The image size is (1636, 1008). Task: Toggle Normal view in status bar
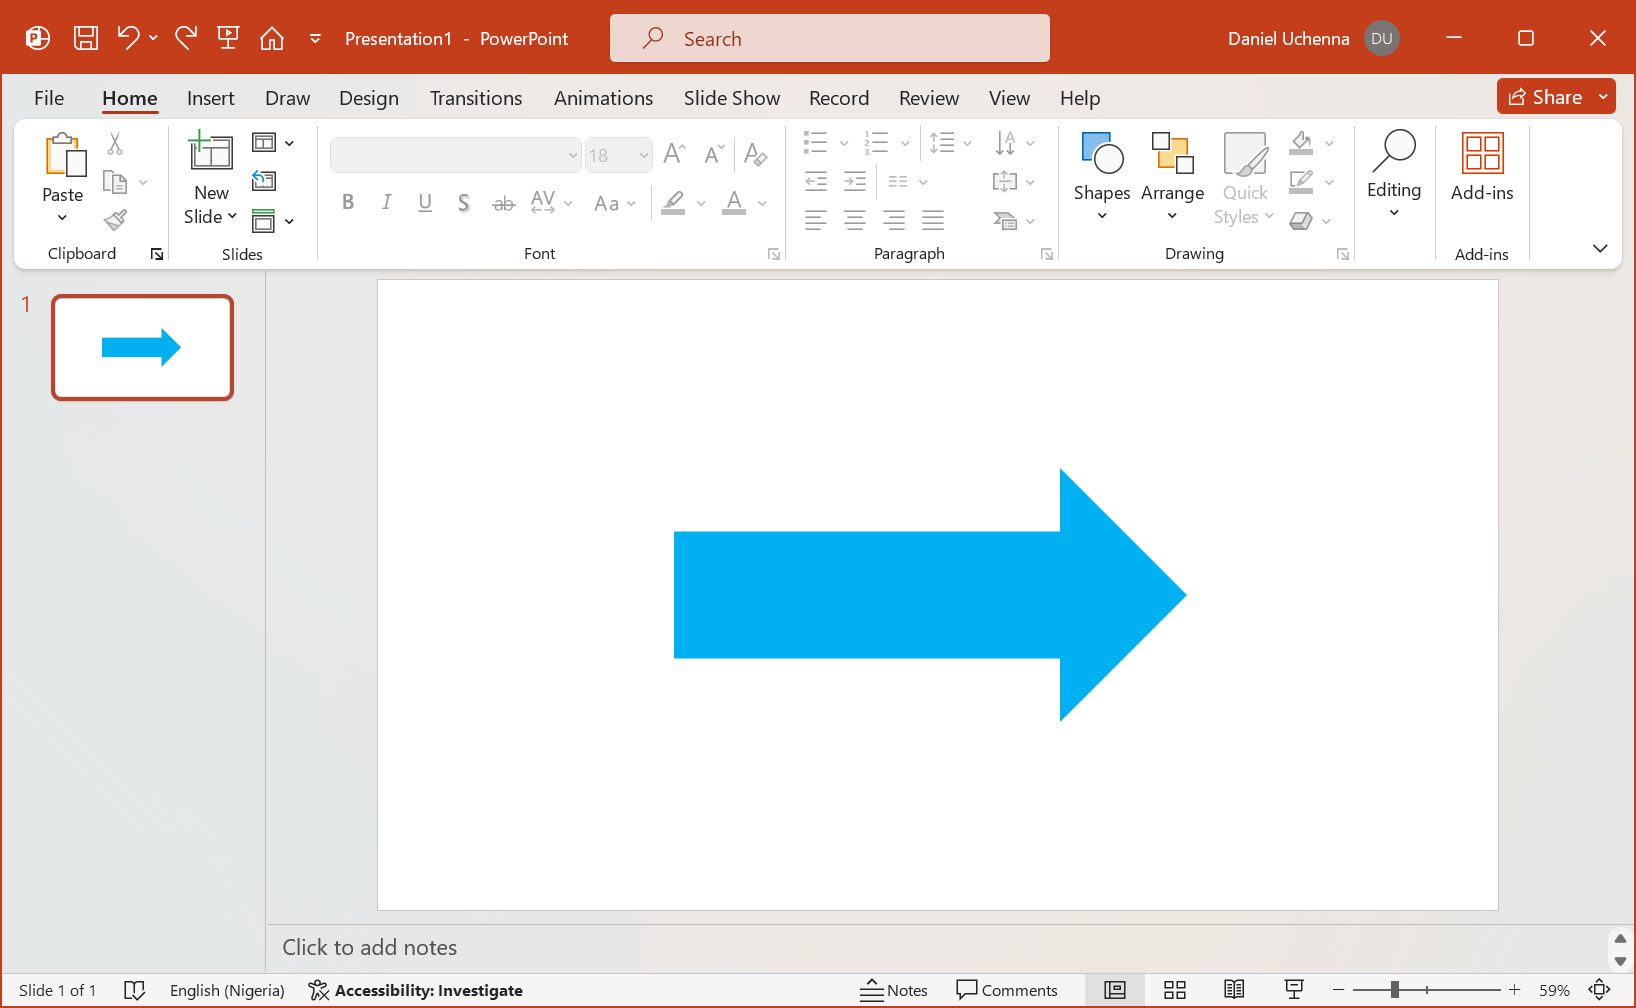[1115, 990]
